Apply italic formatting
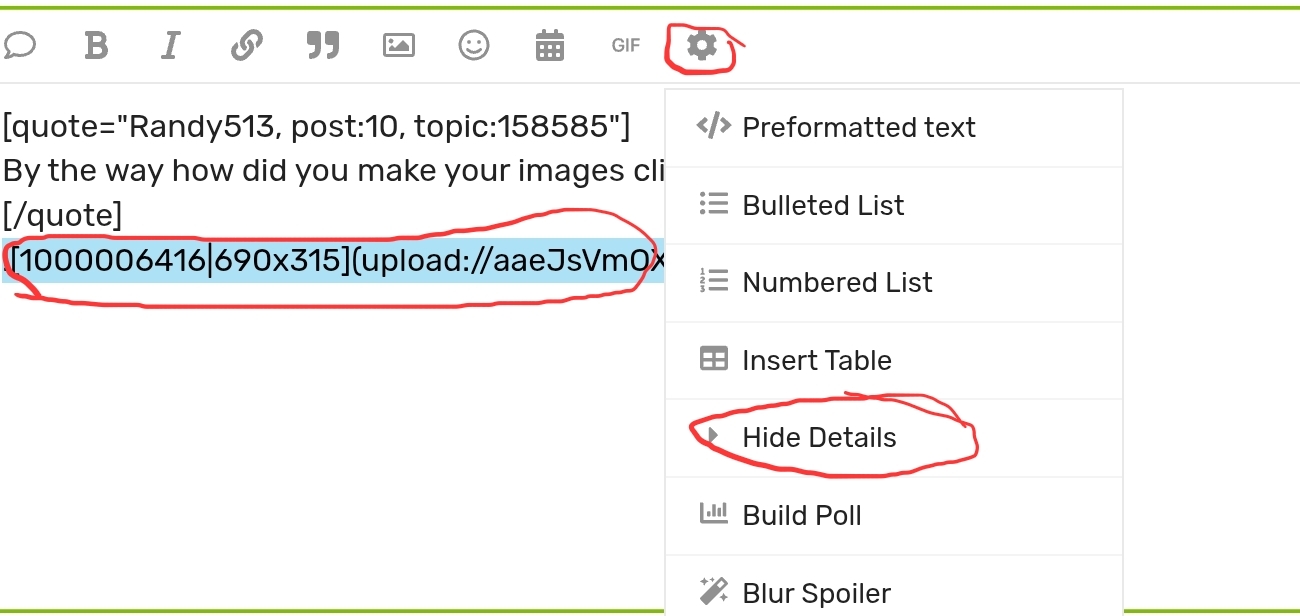The height and width of the screenshot is (616, 1300). (x=171, y=45)
